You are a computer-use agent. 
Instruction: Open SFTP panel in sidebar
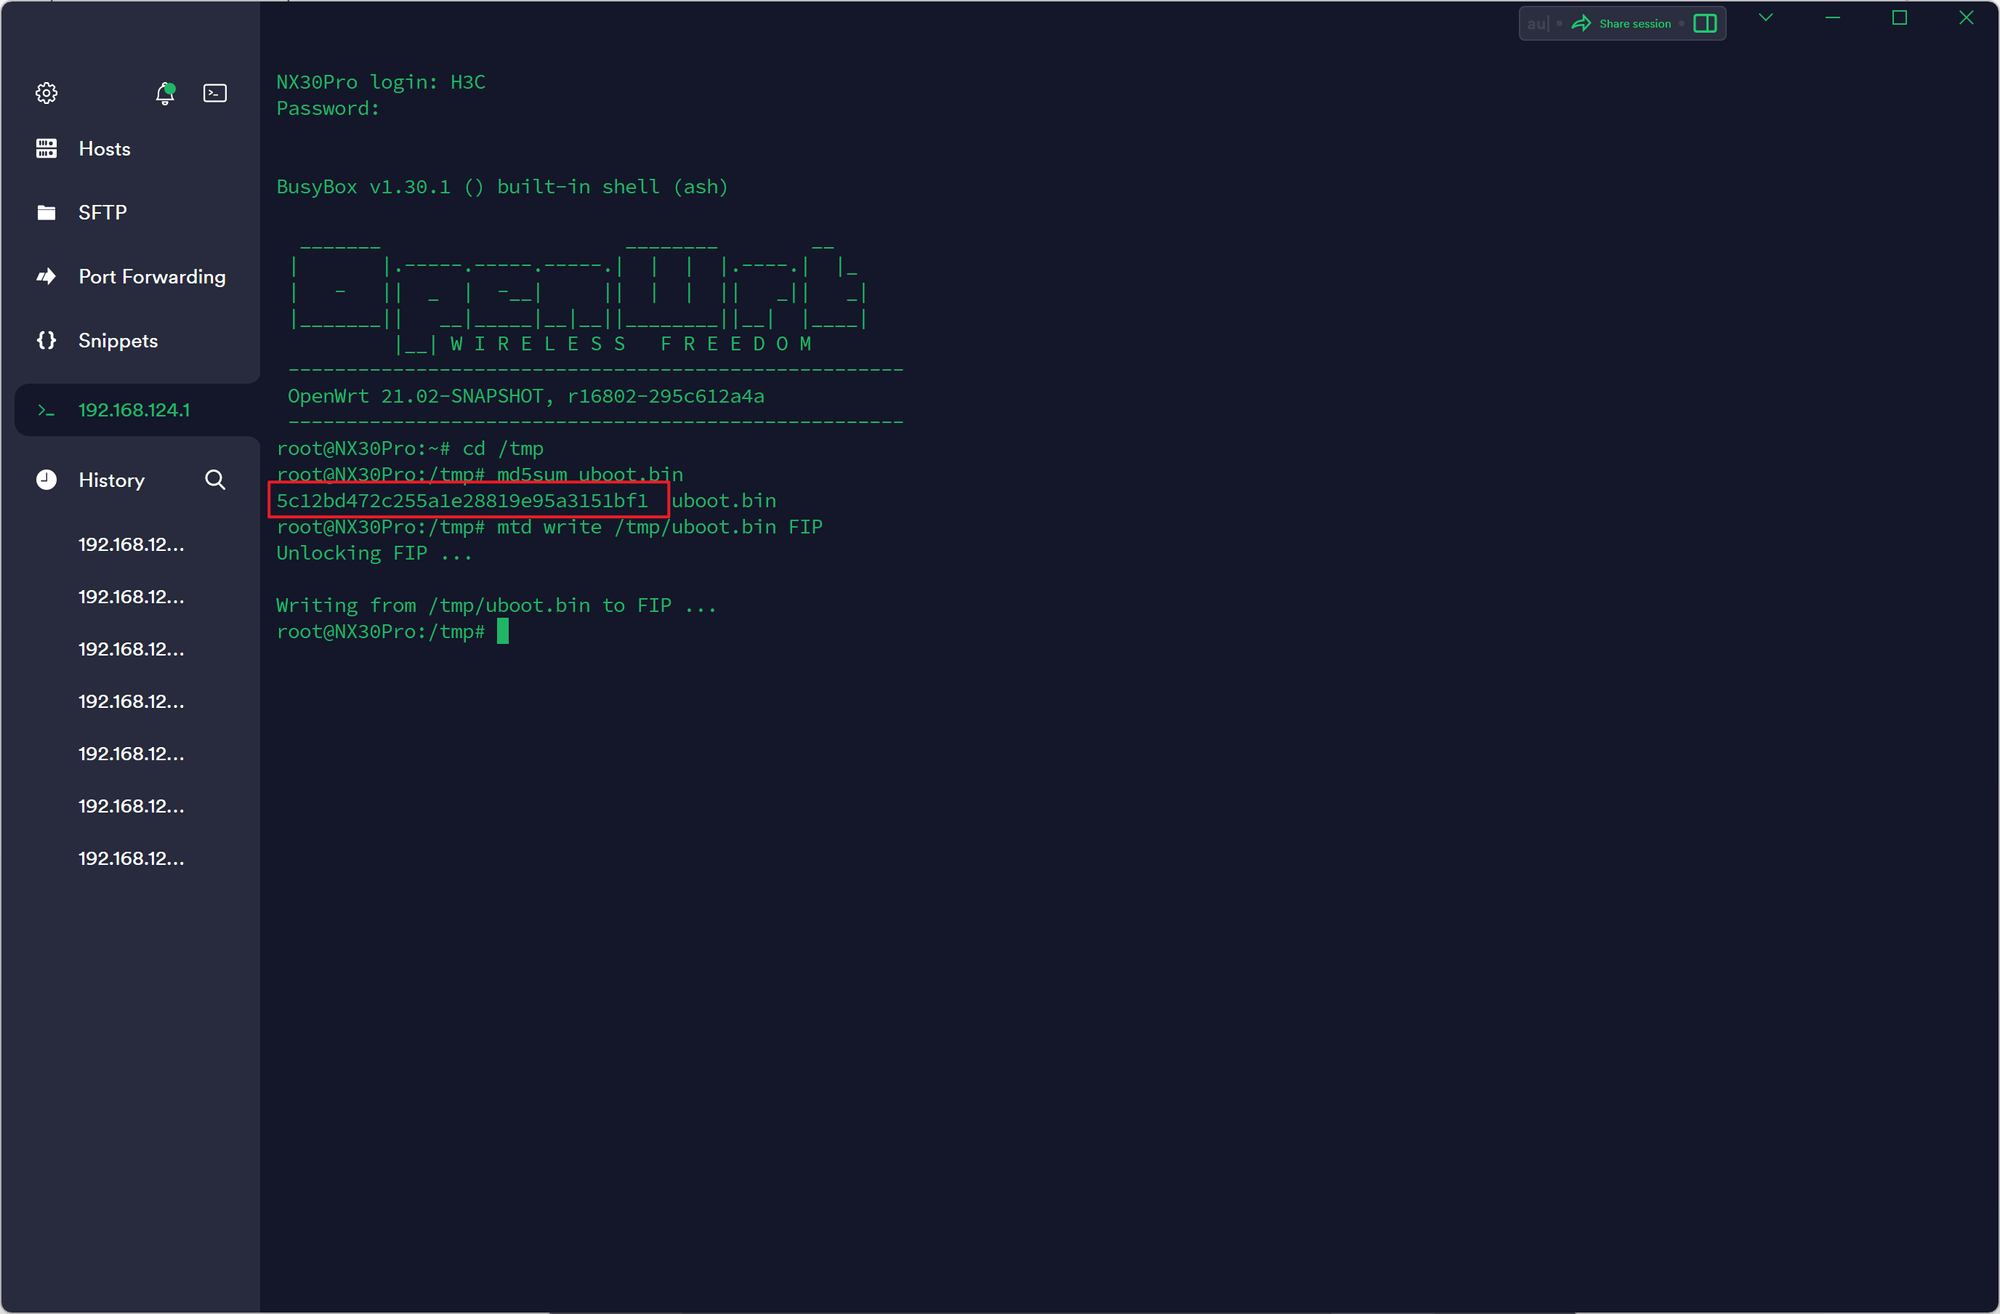101,211
